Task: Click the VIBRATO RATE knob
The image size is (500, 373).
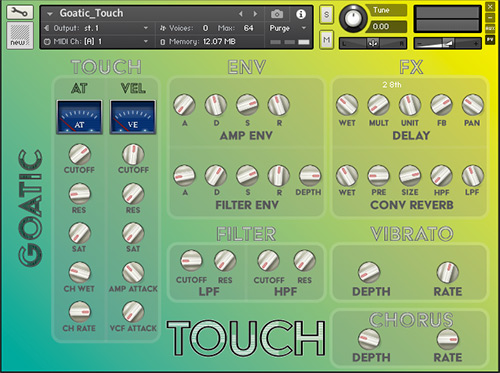Action: [448, 273]
